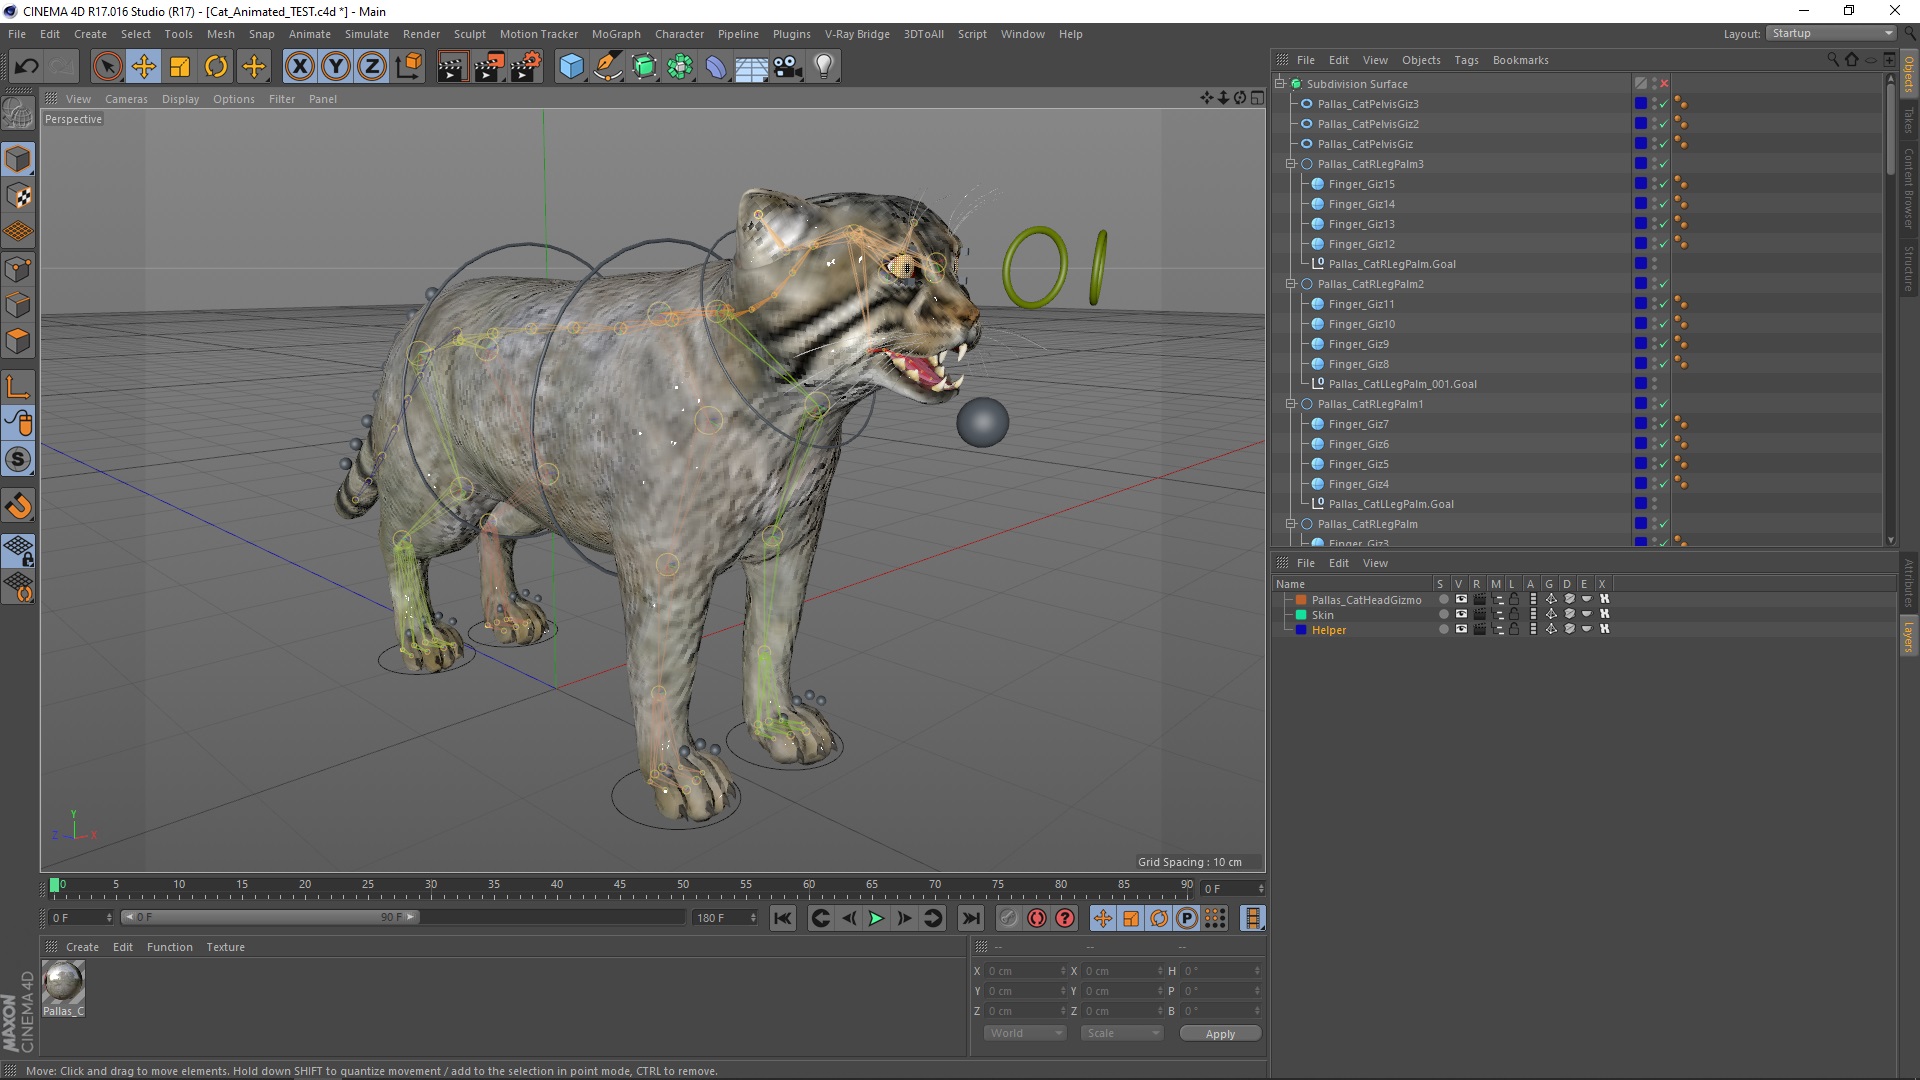The width and height of the screenshot is (1920, 1080).
Task: Add a Cube primitive object
Action: 571,67
